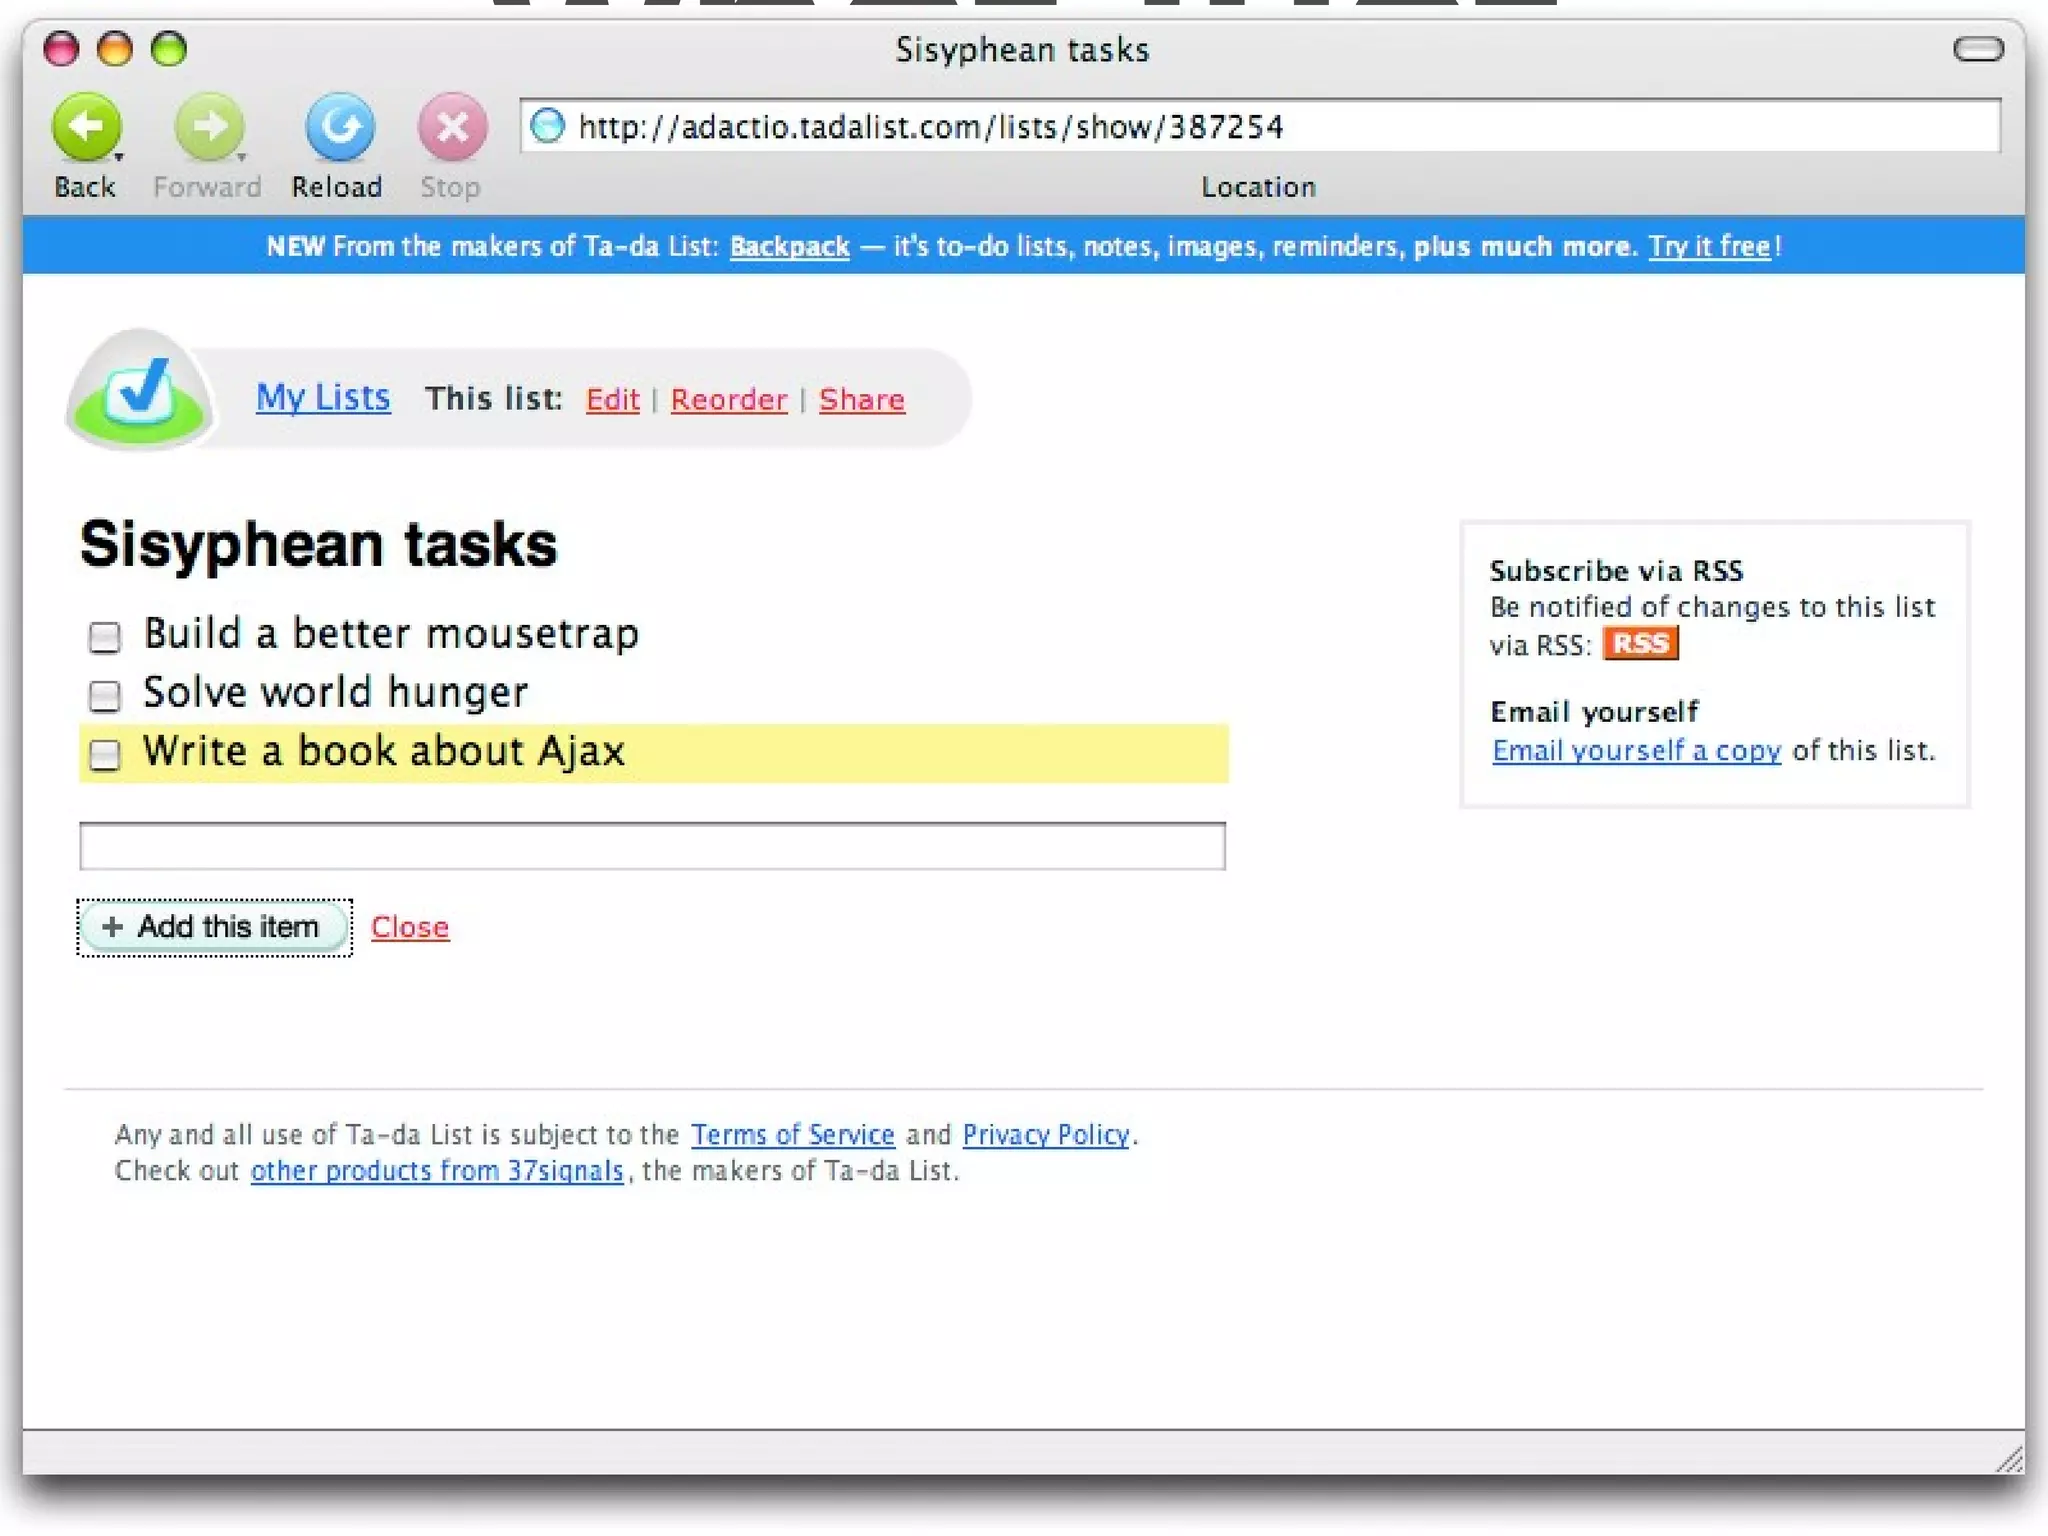This screenshot has width=2048, height=1536.
Task: Open the My Lists navigation link
Action: point(323,397)
